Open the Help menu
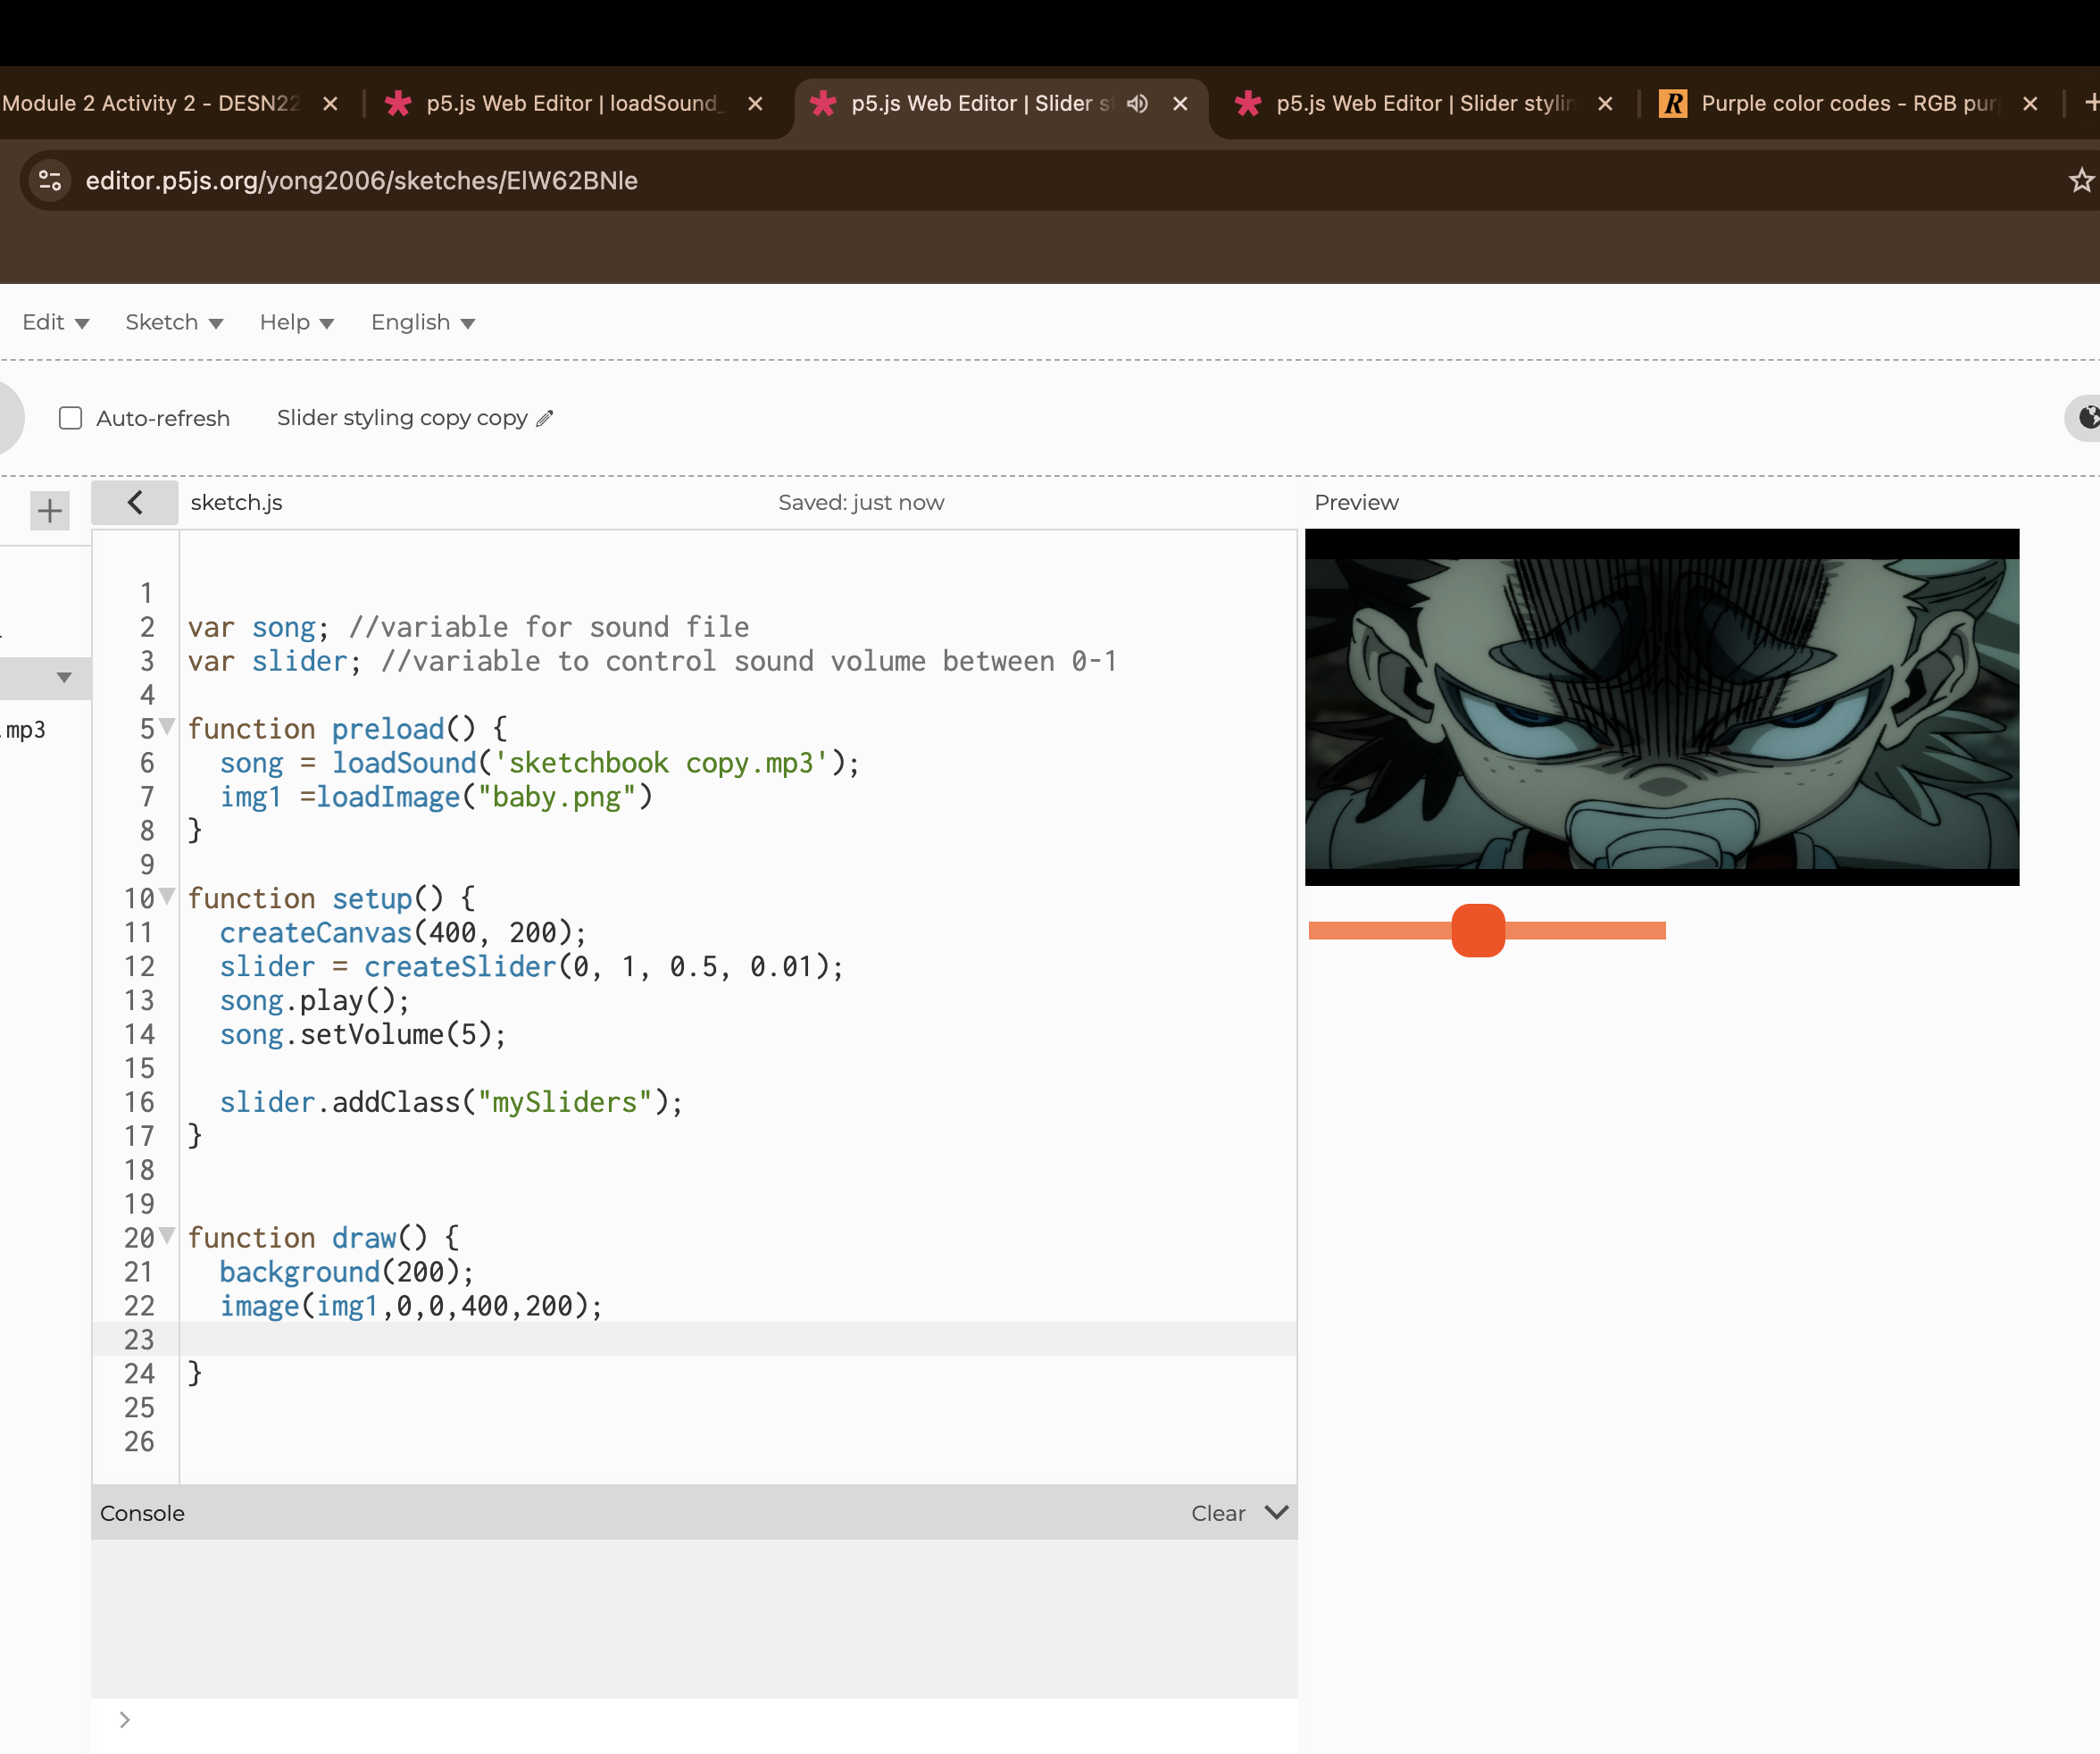Image resolution: width=2100 pixels, height=1754 pixels. (297, 322)
